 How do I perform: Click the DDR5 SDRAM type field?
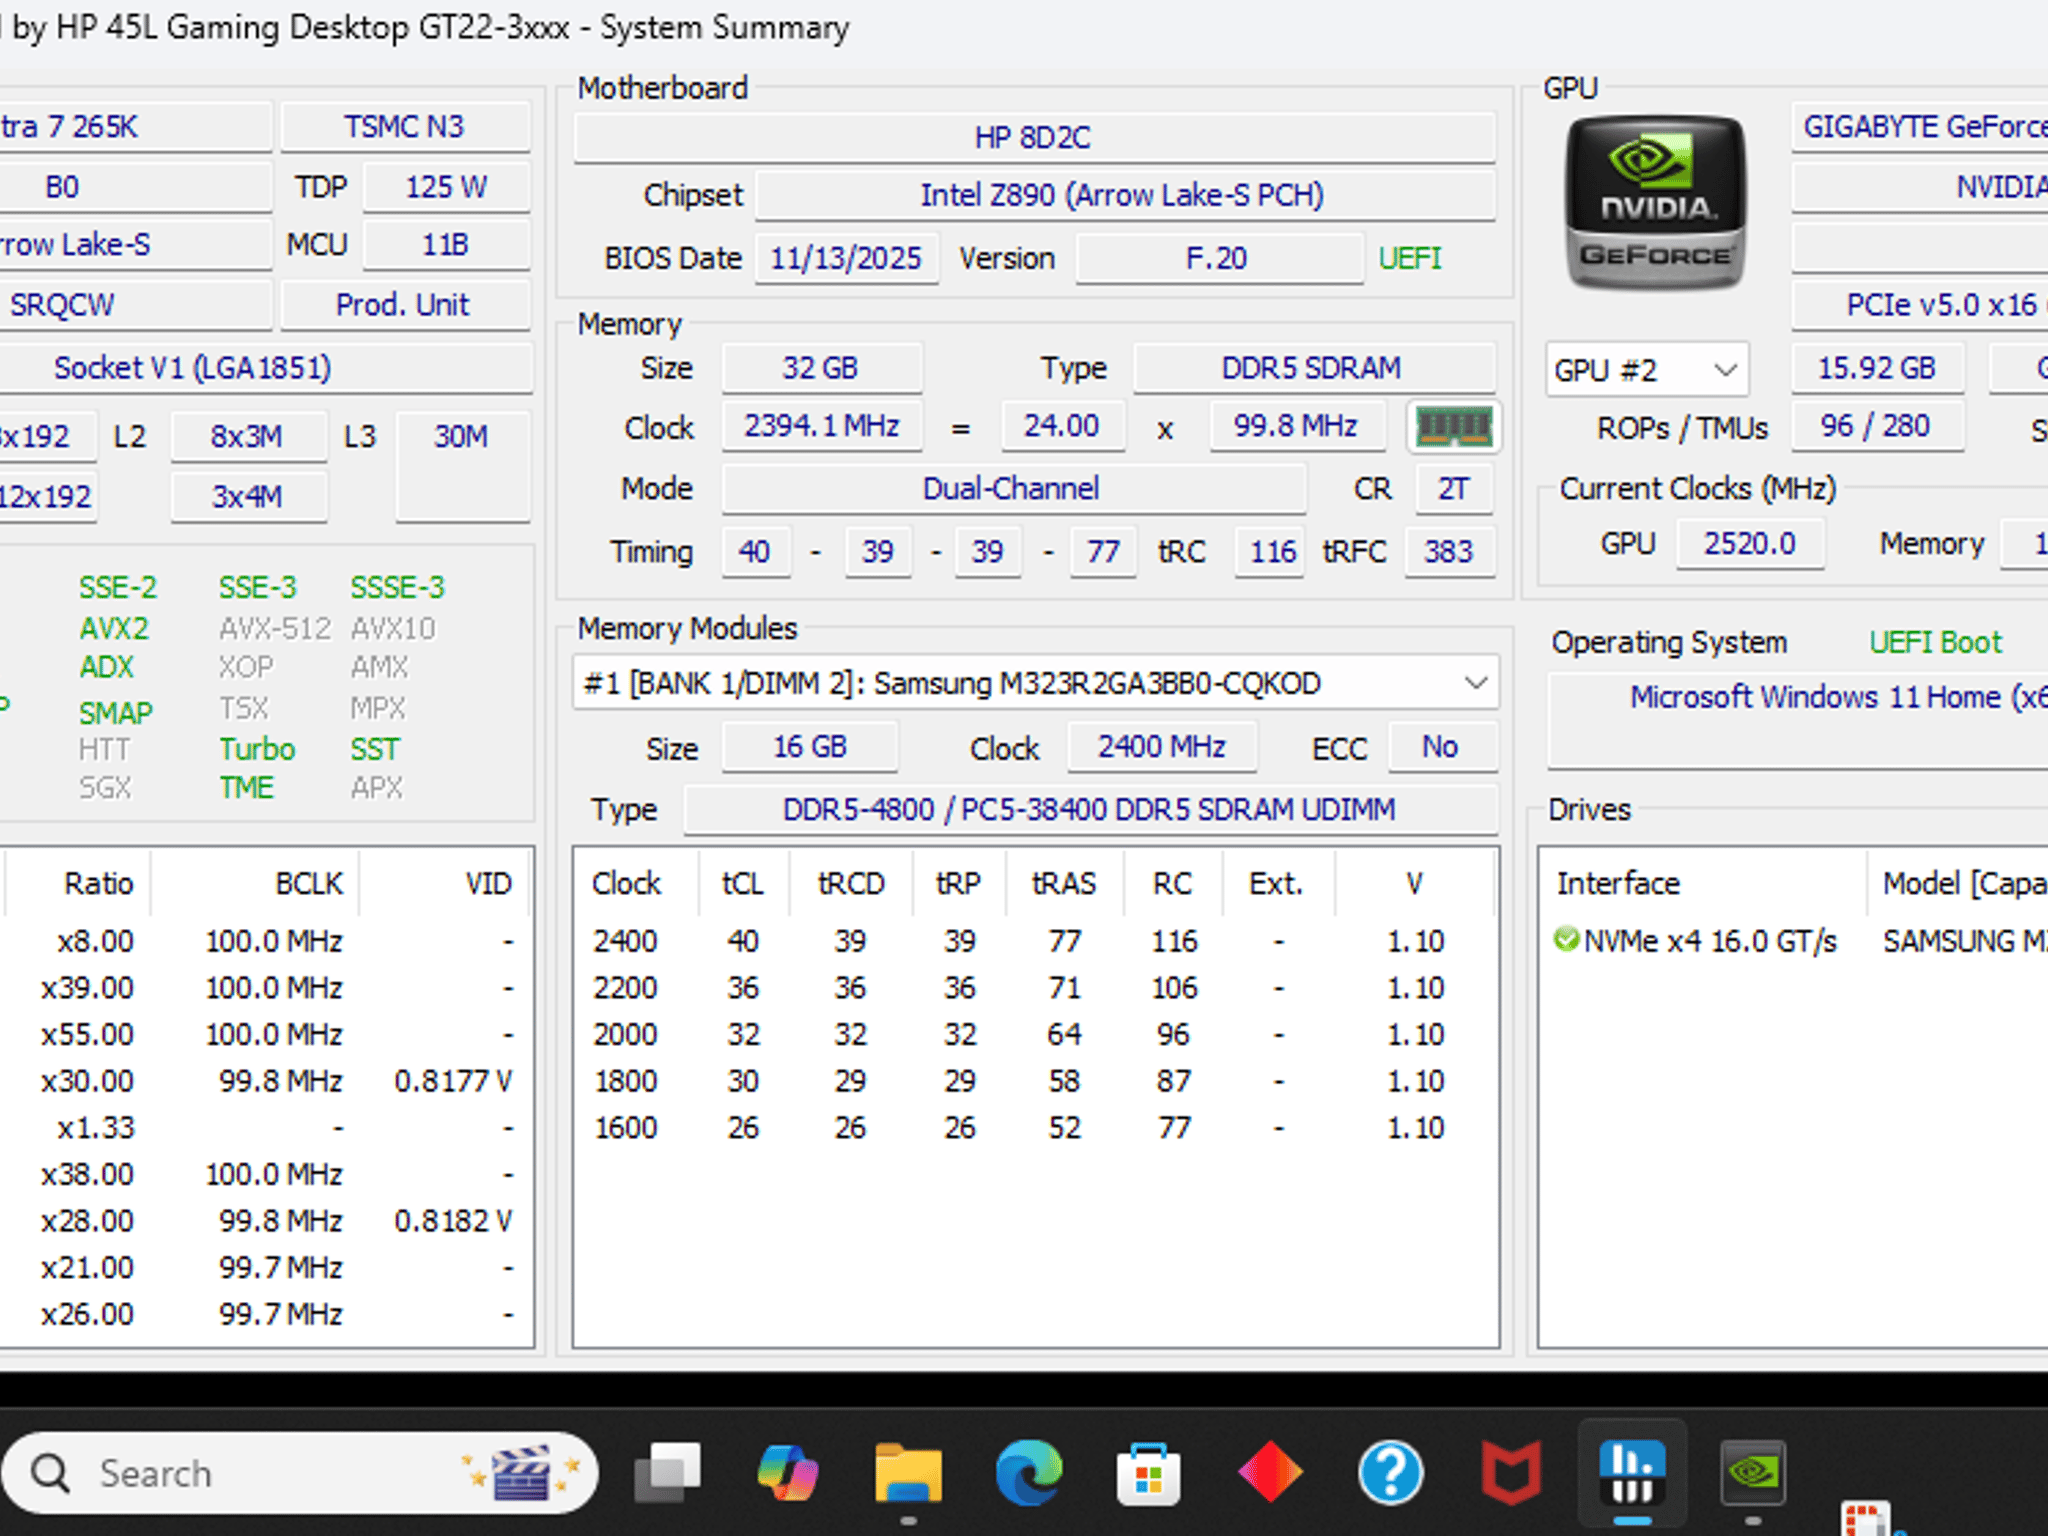click(1313, 368)
